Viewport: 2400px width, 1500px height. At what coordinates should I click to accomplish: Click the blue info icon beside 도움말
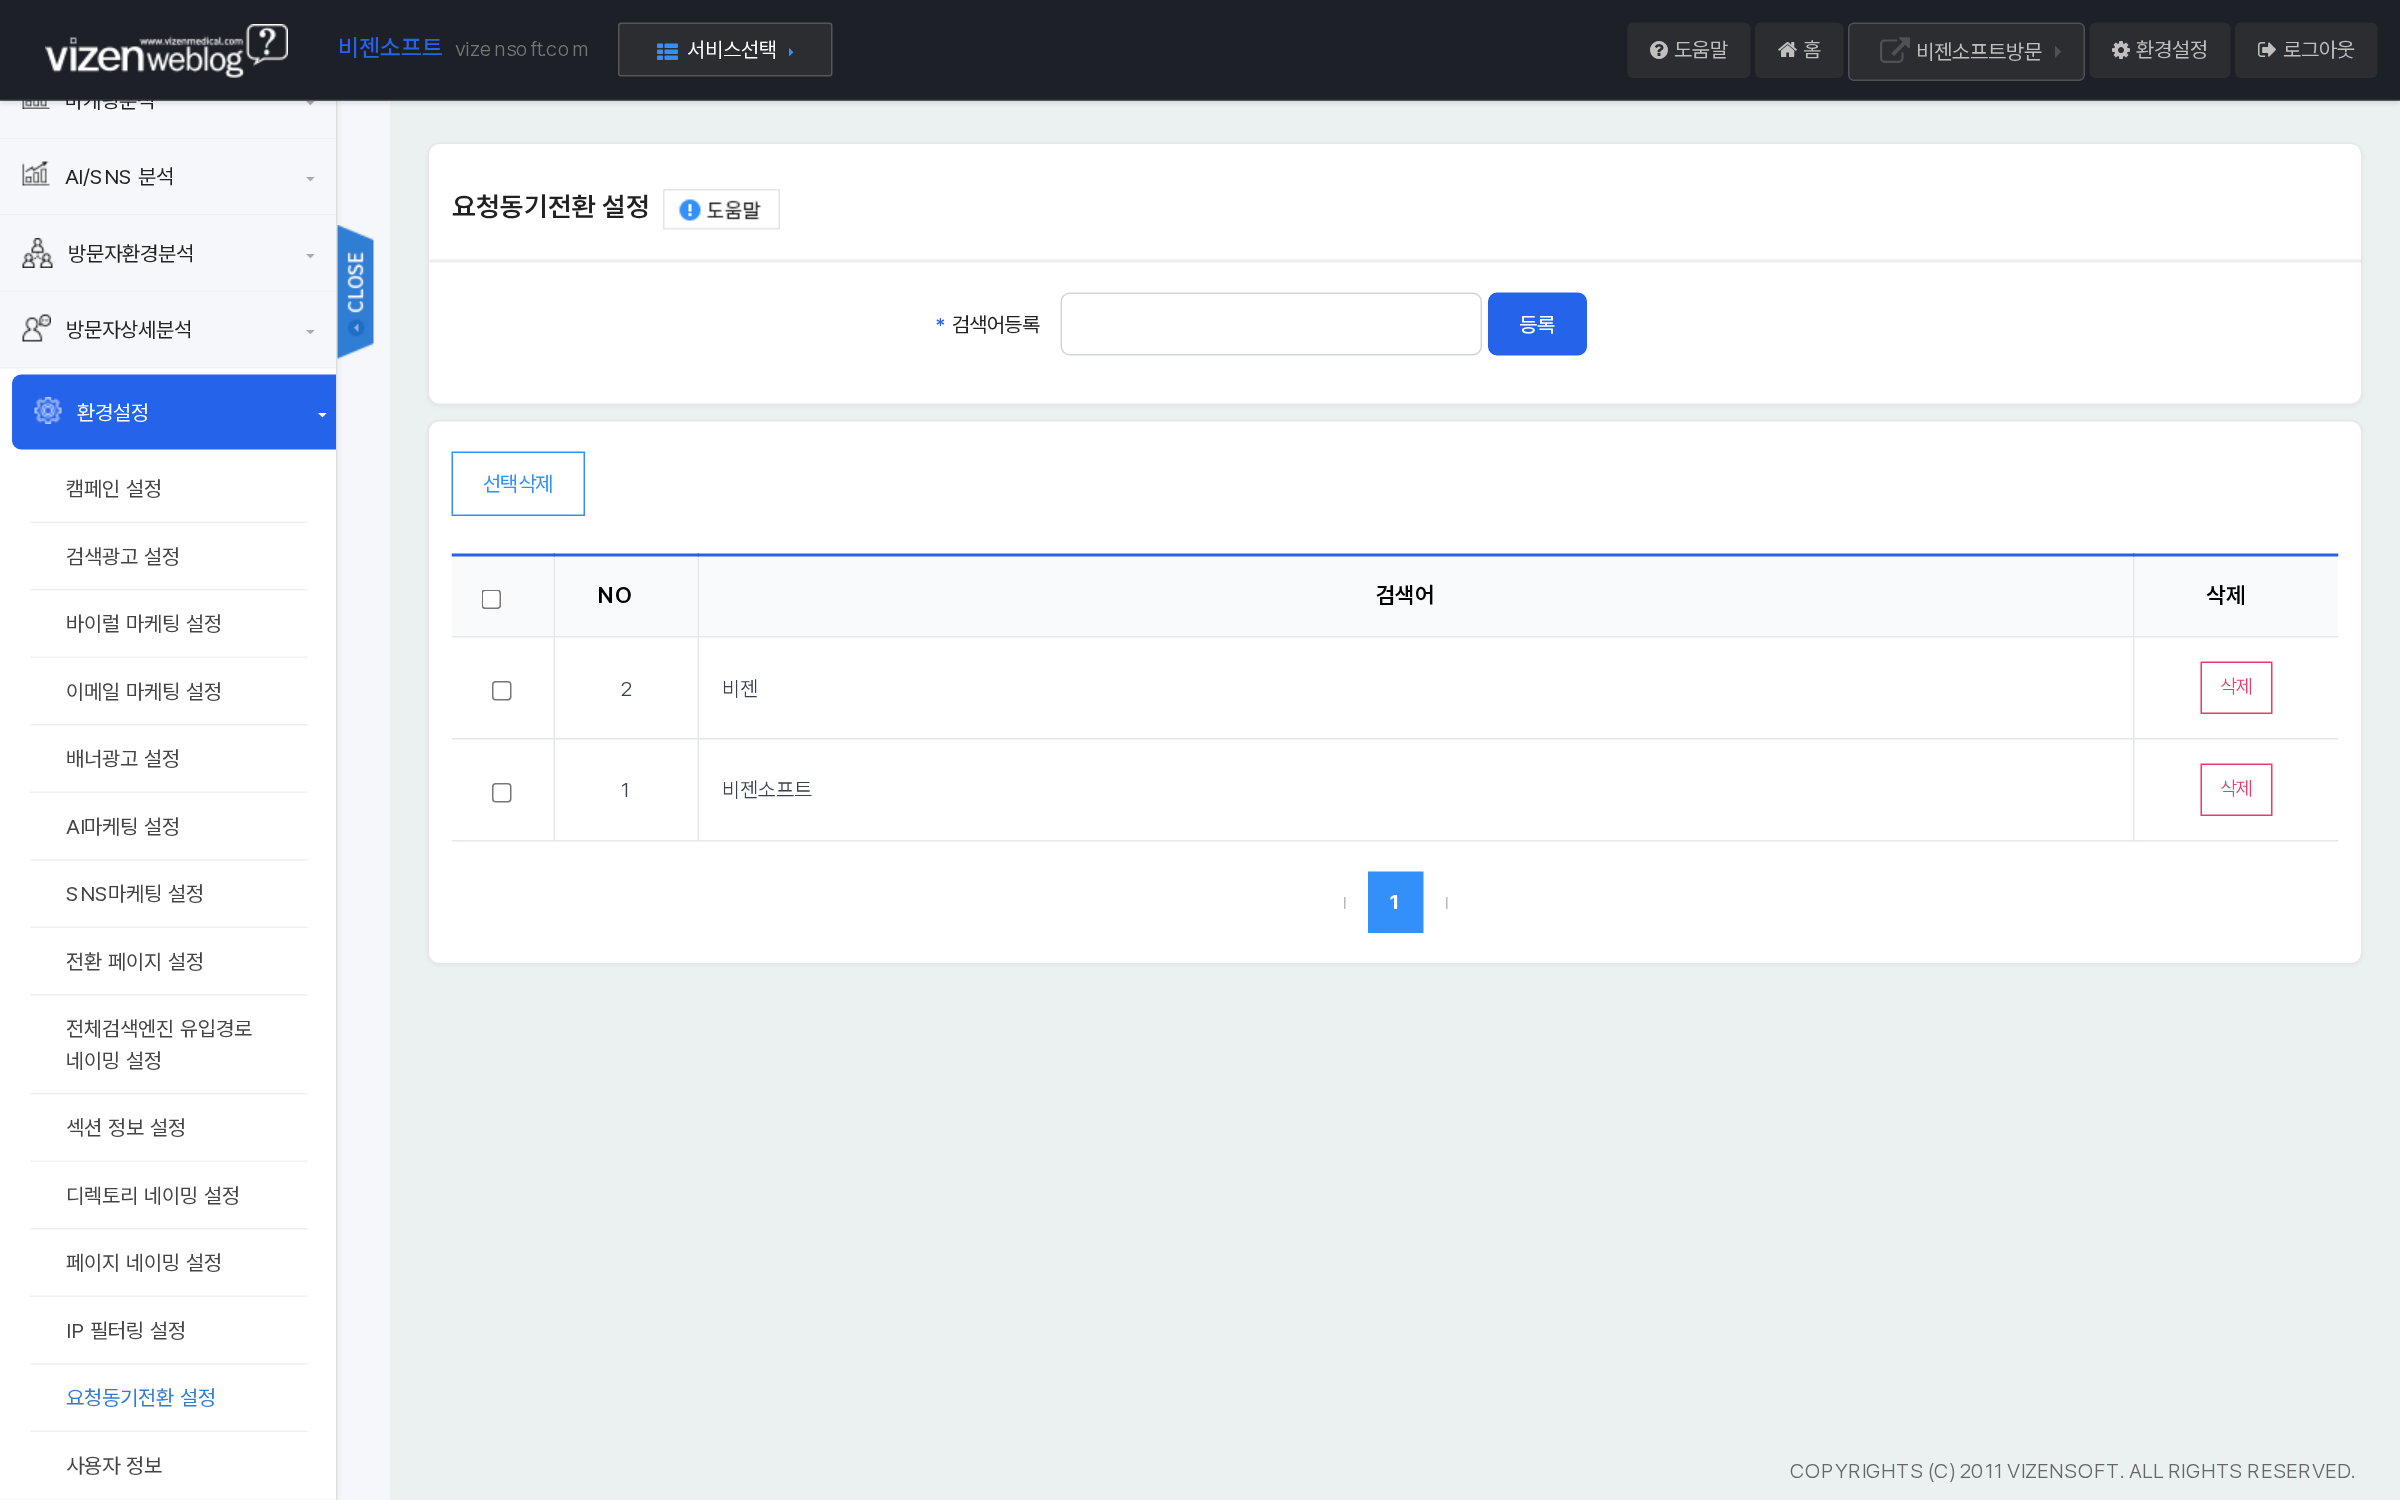pos(689,210)
